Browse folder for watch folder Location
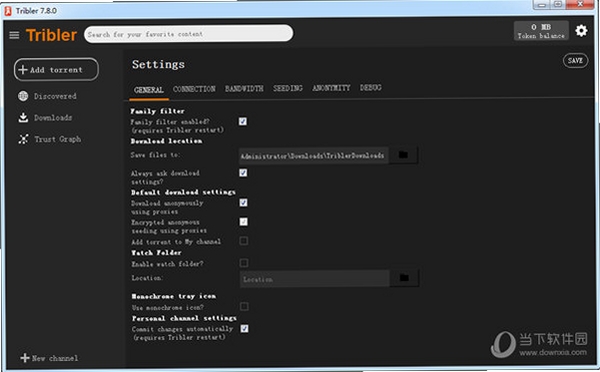 [404, 278]
